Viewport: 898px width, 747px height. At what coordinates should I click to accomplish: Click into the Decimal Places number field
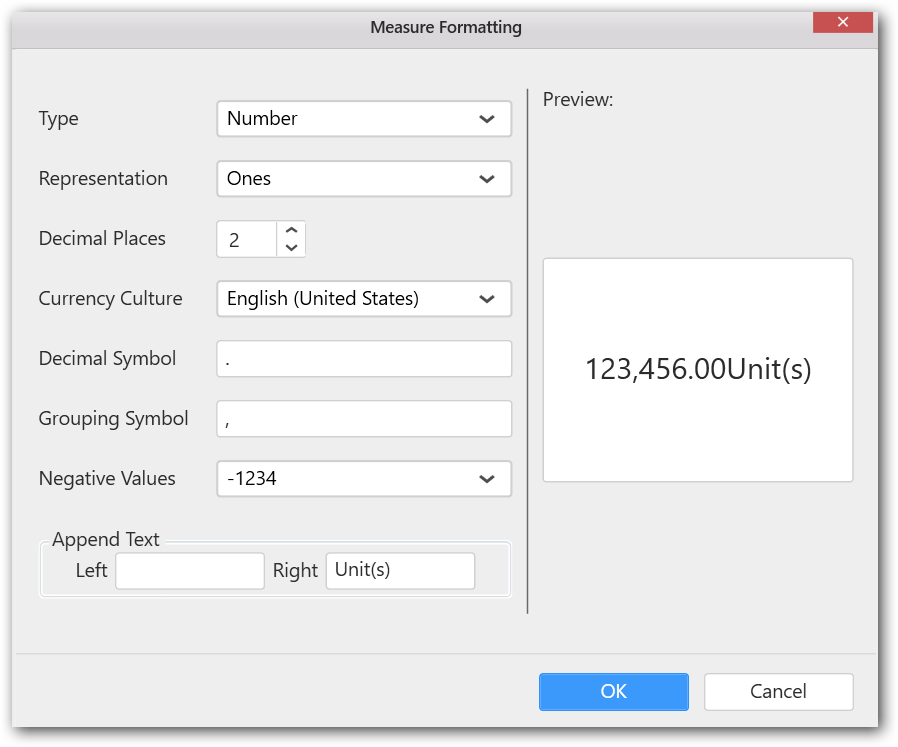pos(246,240)
